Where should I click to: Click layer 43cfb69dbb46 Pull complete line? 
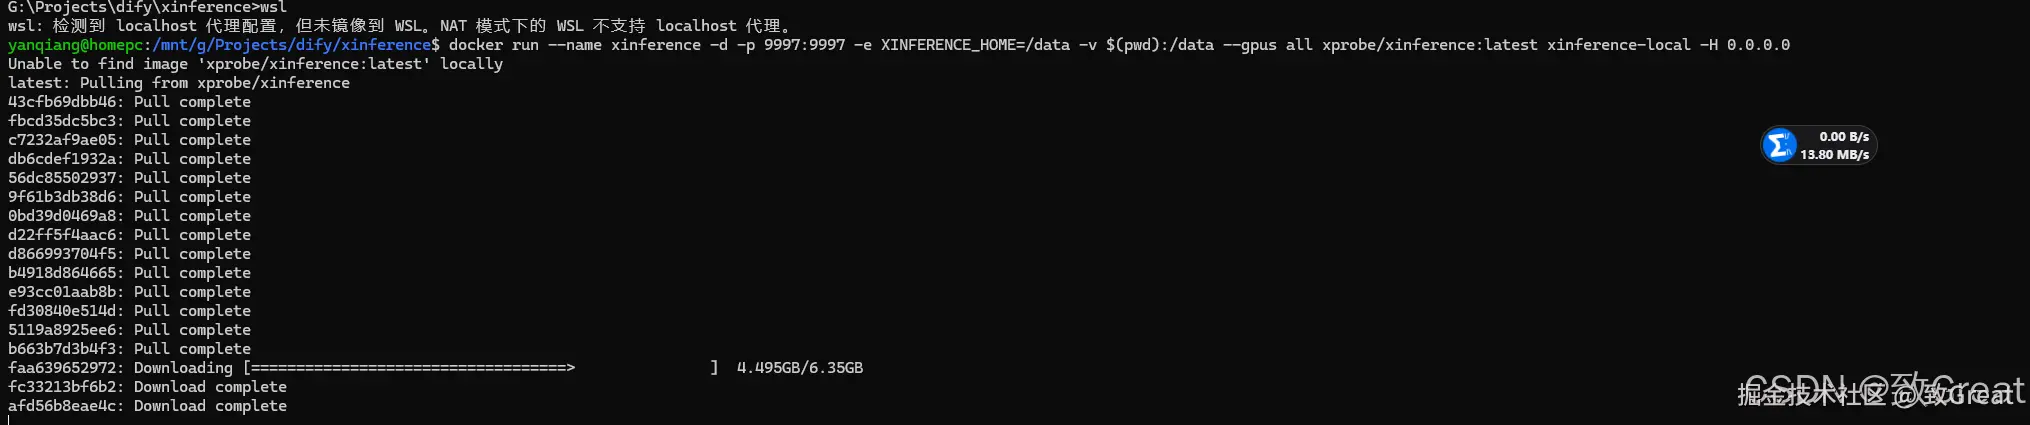130,102
